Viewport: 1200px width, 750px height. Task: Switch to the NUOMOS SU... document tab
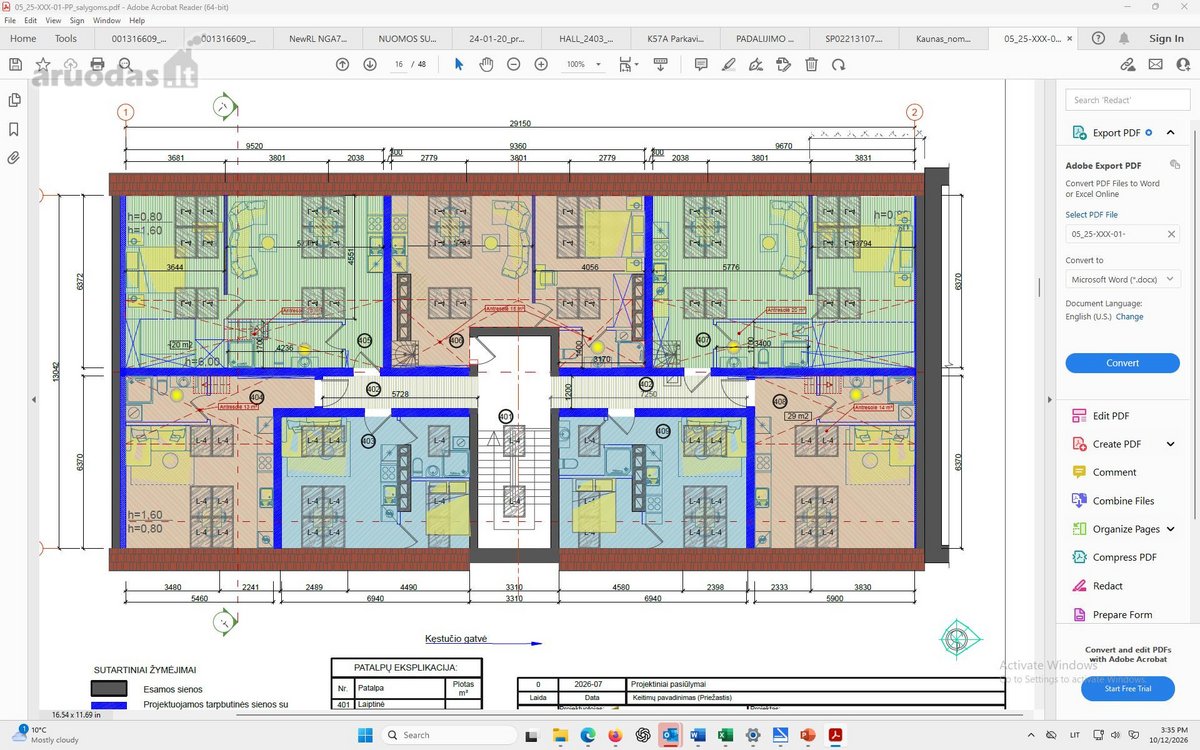click(x=406, y=38)
